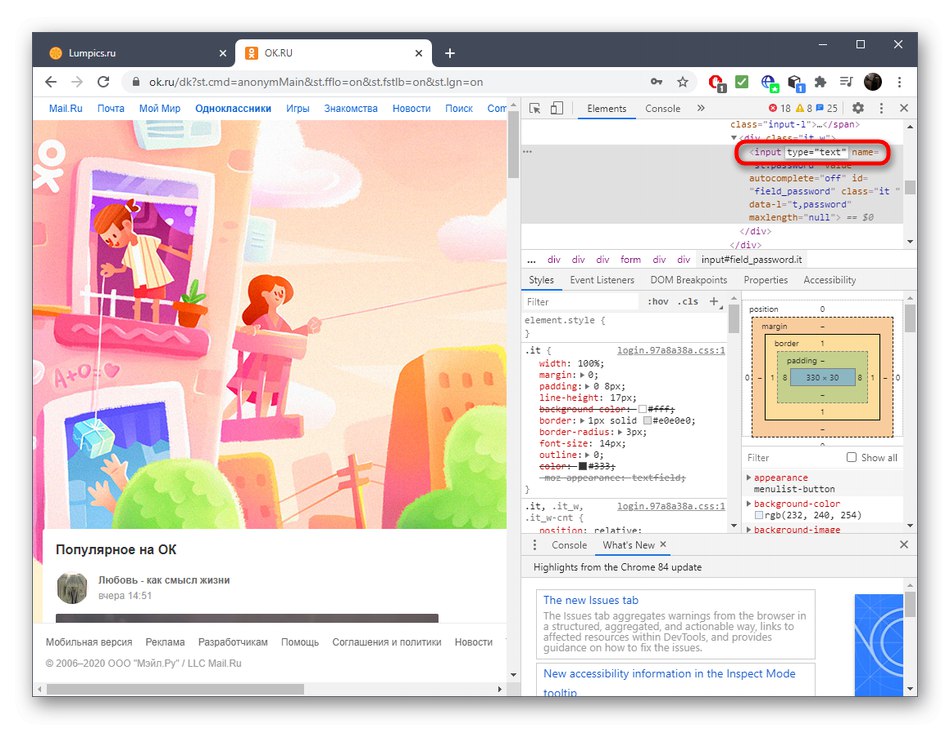Open the Игры link
Screen dimensions: 950x729
tap(297, 108)
